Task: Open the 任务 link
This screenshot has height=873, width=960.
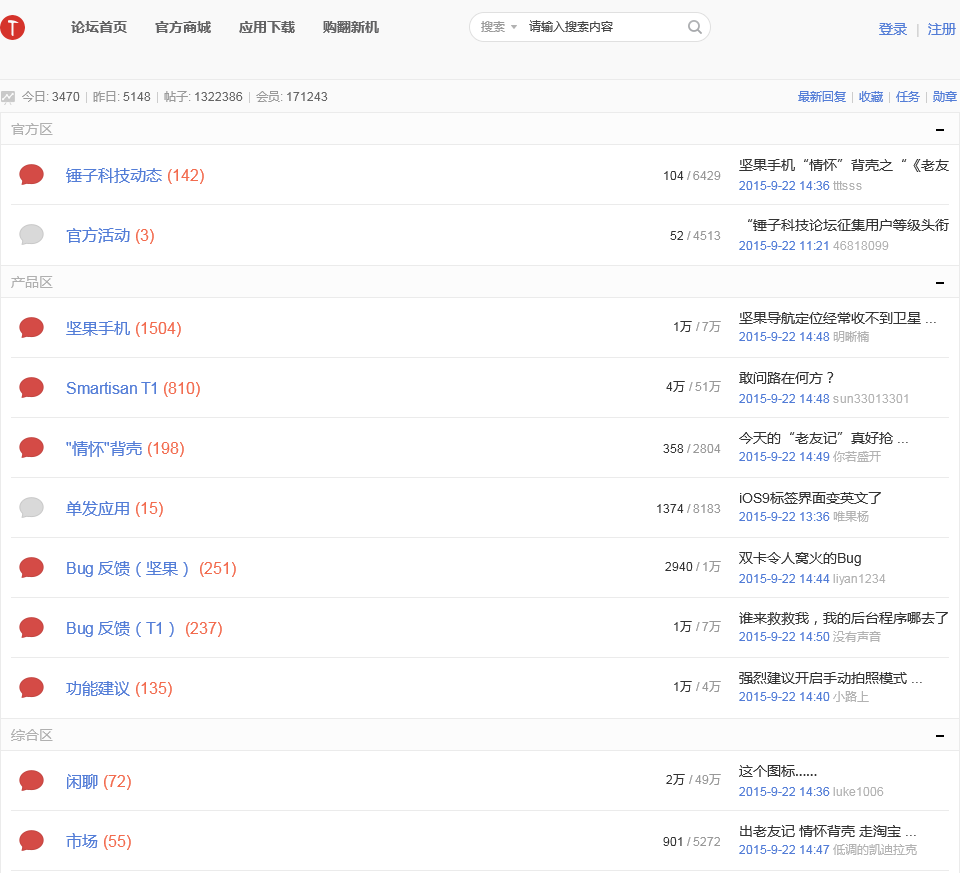Action: 907,97
